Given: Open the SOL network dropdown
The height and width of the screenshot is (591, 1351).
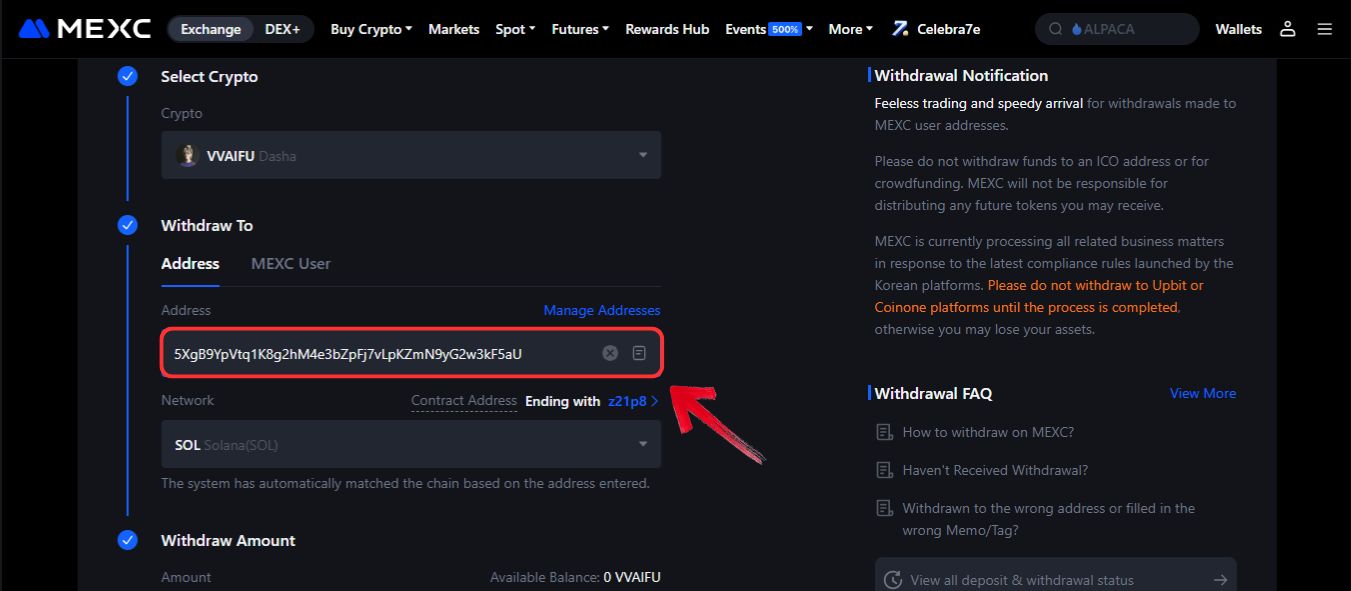Looking at the screenshot, I should (411, 444).
